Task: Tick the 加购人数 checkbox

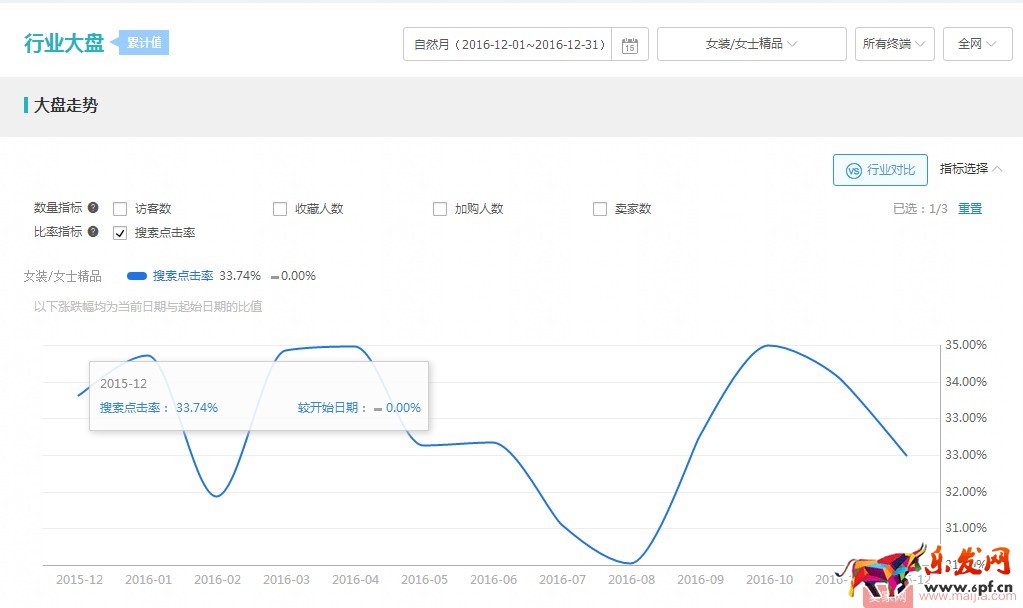Action: [x=440, y=209]
